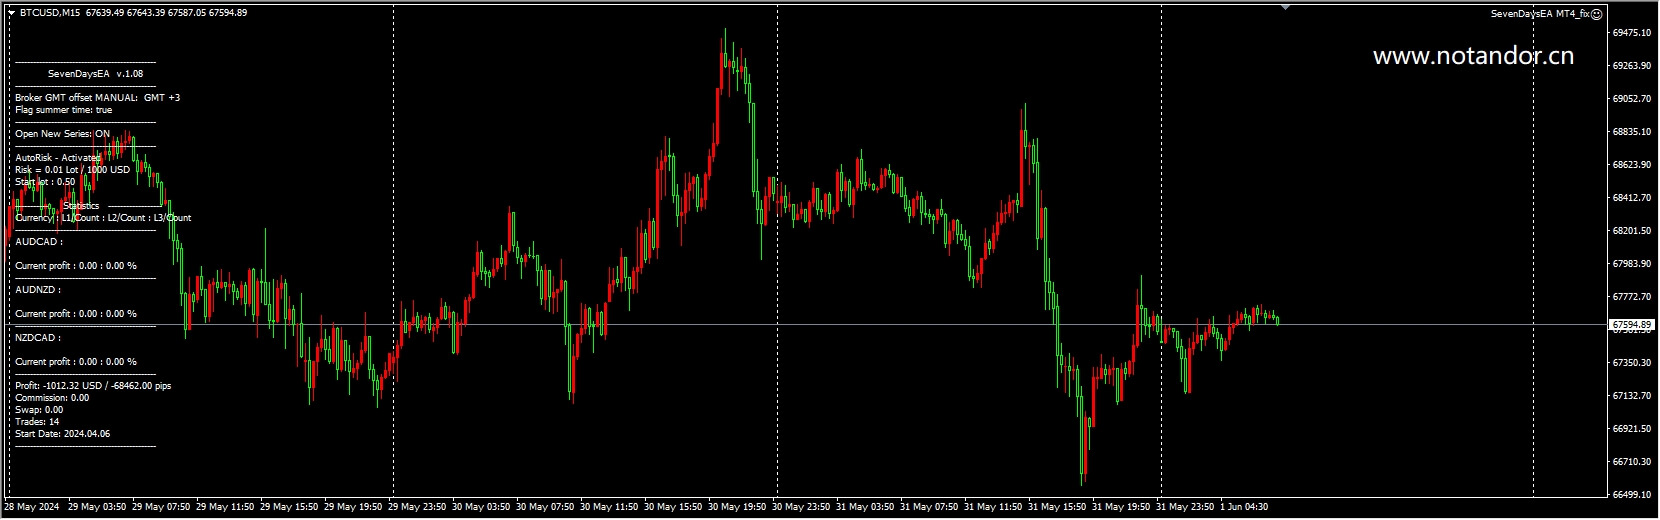Click the 69475.10 price scale label
Viewport: 1660px width, 520px height.
pos(1631,33)
